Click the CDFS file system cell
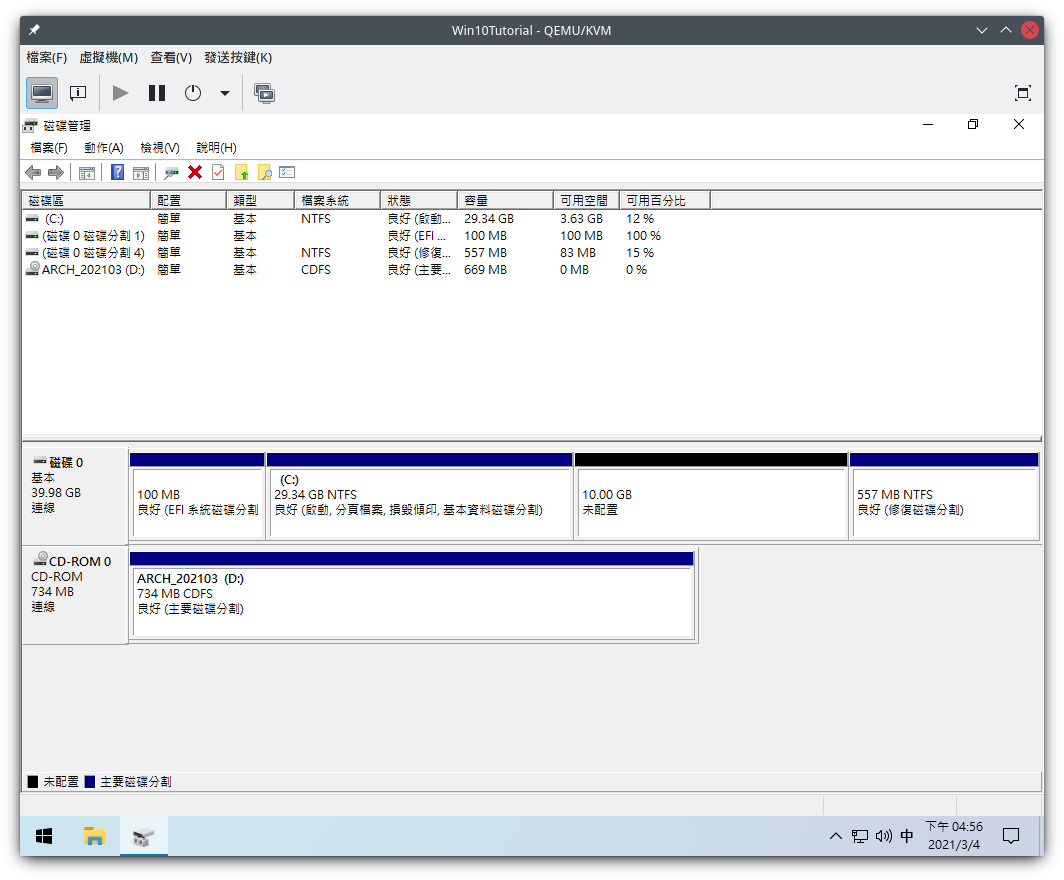1064x880 pixels. tap(316, 269)
